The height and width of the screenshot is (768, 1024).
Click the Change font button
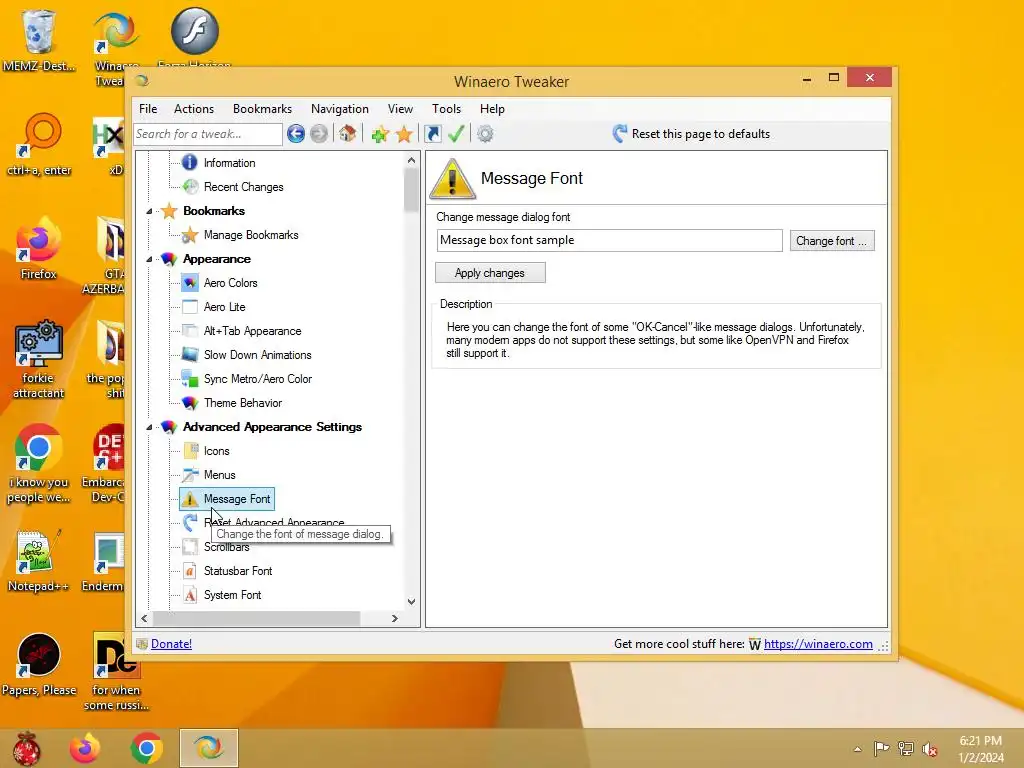point(832,241)
